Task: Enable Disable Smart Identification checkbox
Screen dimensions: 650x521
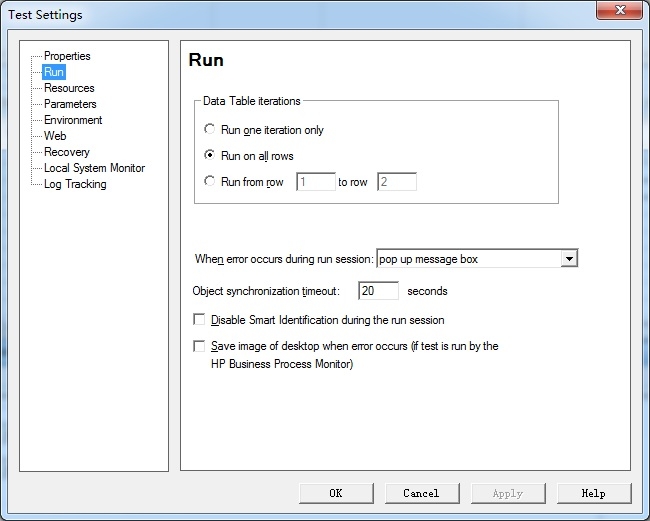Action: click(x=199, y=320)
